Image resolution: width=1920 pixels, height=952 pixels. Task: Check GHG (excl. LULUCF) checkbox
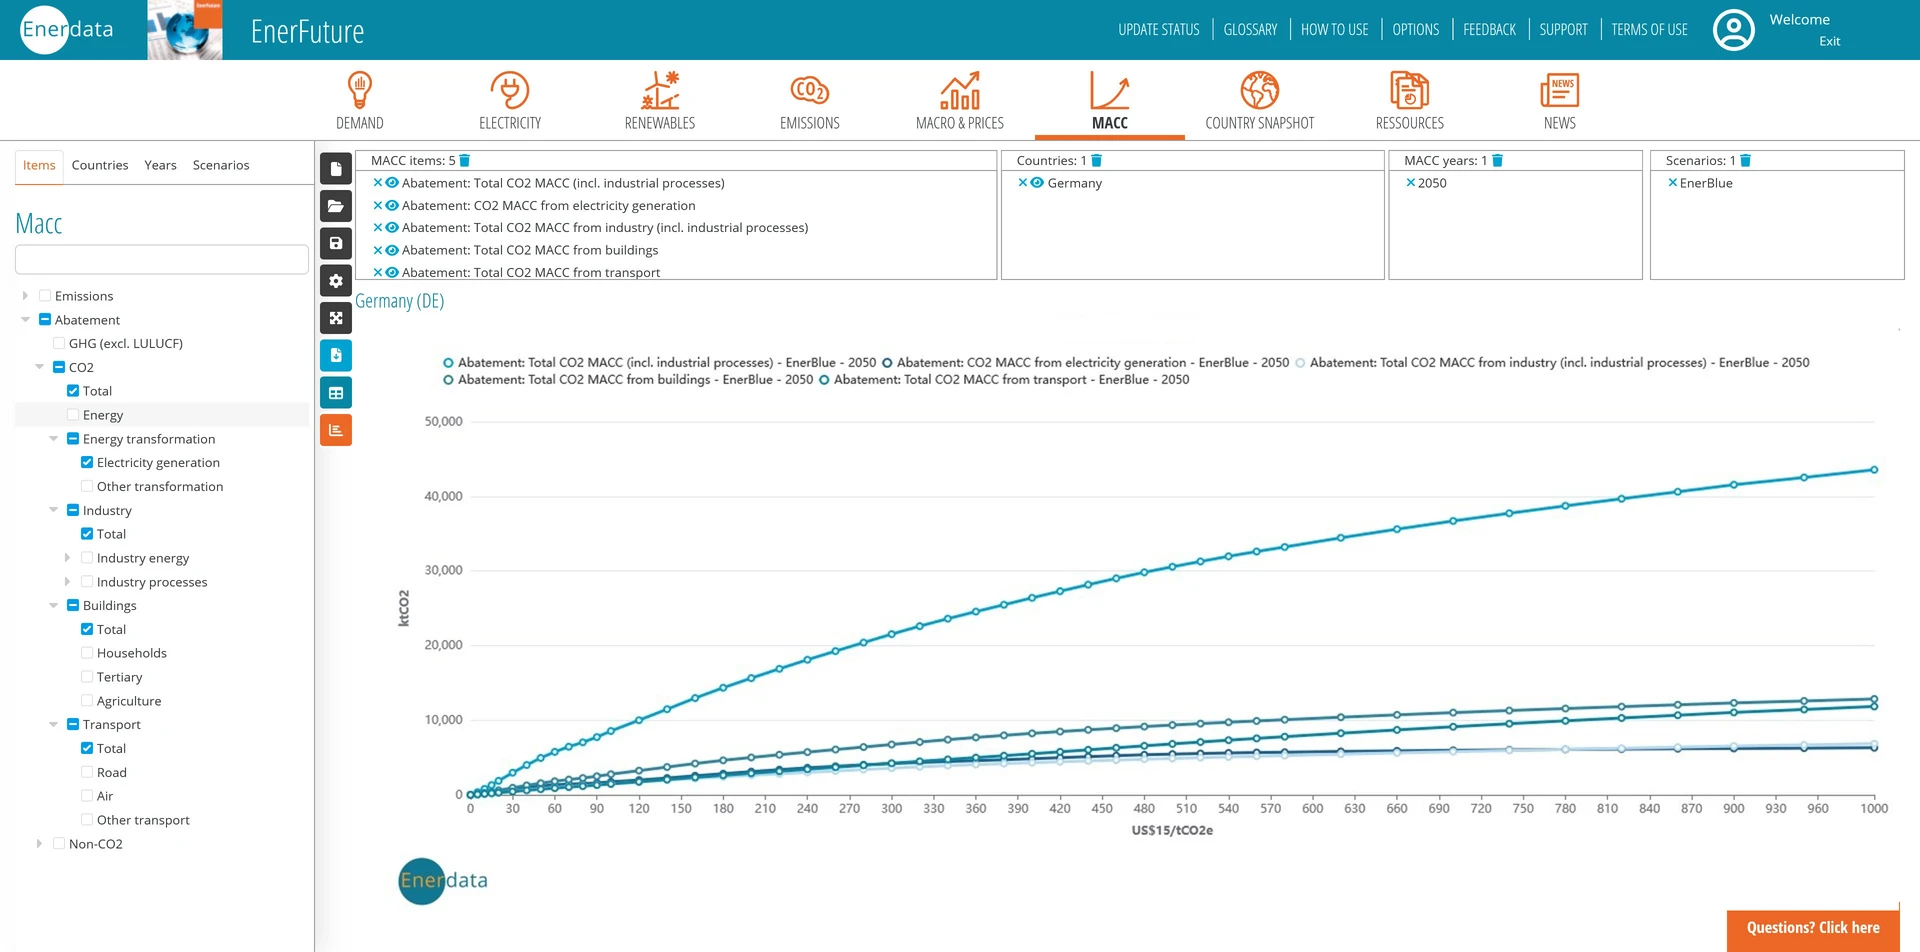click(59, 343)
